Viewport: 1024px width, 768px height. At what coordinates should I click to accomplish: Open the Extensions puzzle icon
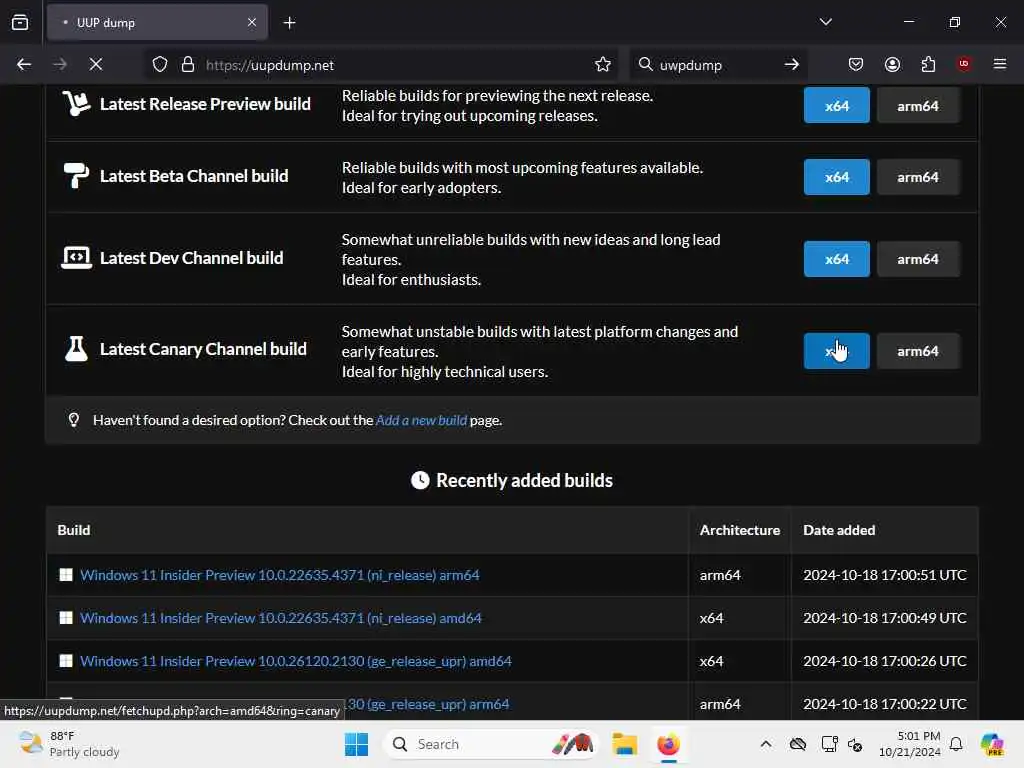[928, 65]
